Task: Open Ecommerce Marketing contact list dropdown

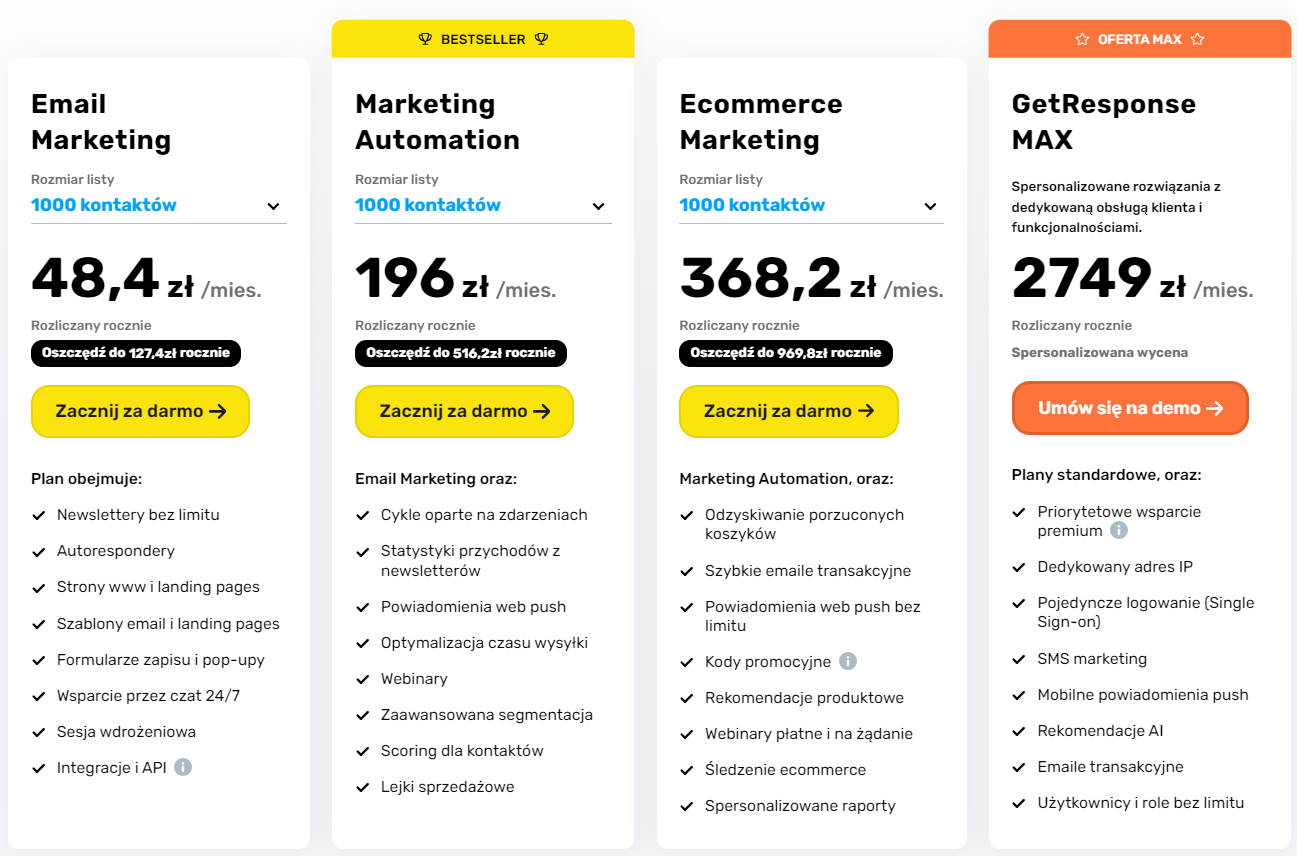Action: click(811, 206)
